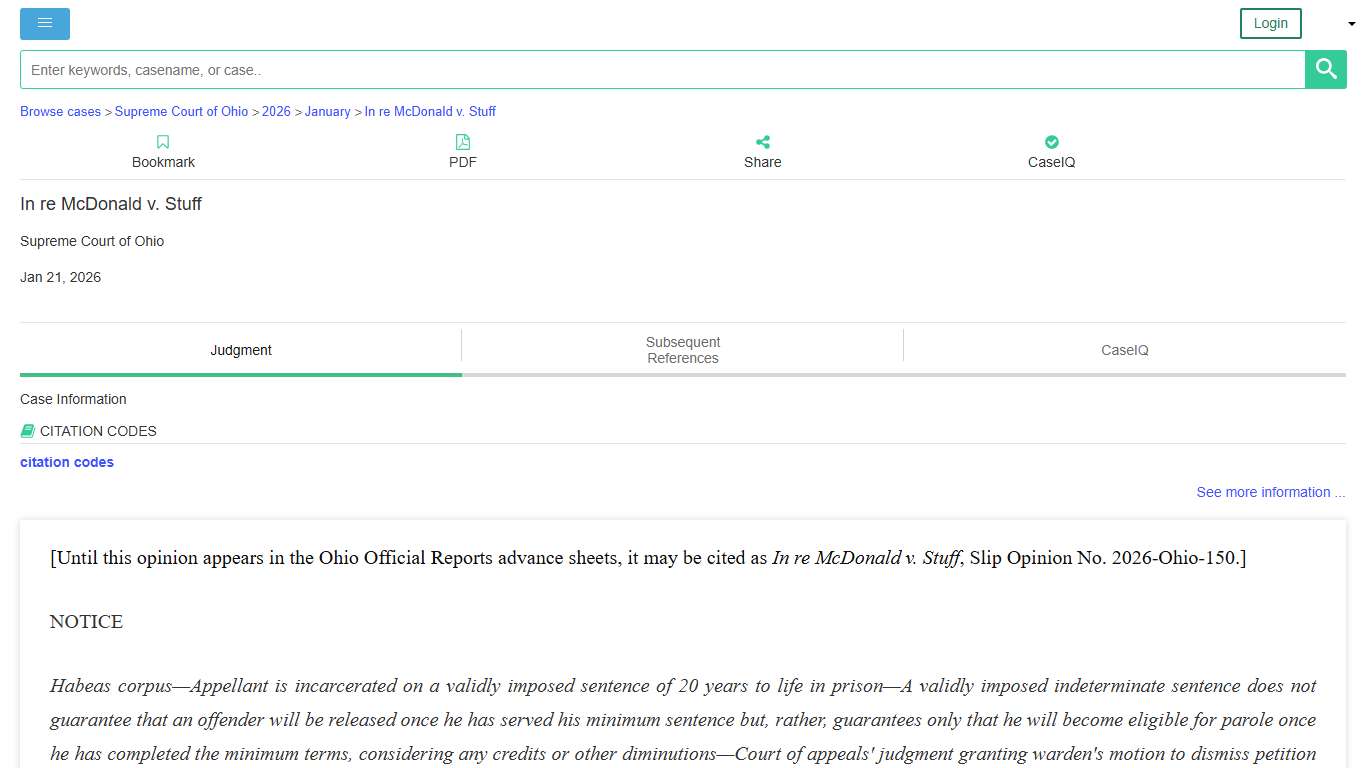Click the book icon beside CITATION CODES
This screenshot has height=768, width=1366.
[28, 430]
